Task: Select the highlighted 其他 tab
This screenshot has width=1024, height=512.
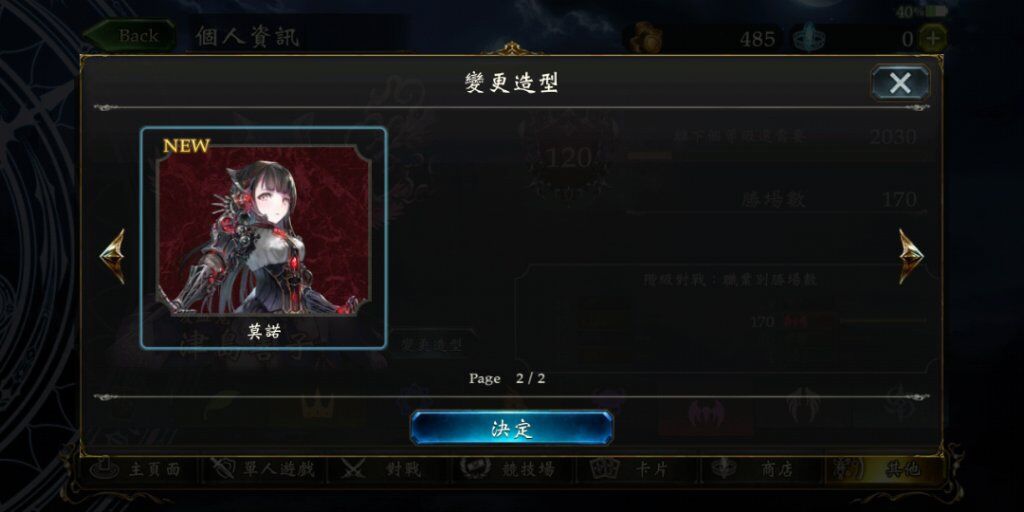Action: tap(884, 470)
